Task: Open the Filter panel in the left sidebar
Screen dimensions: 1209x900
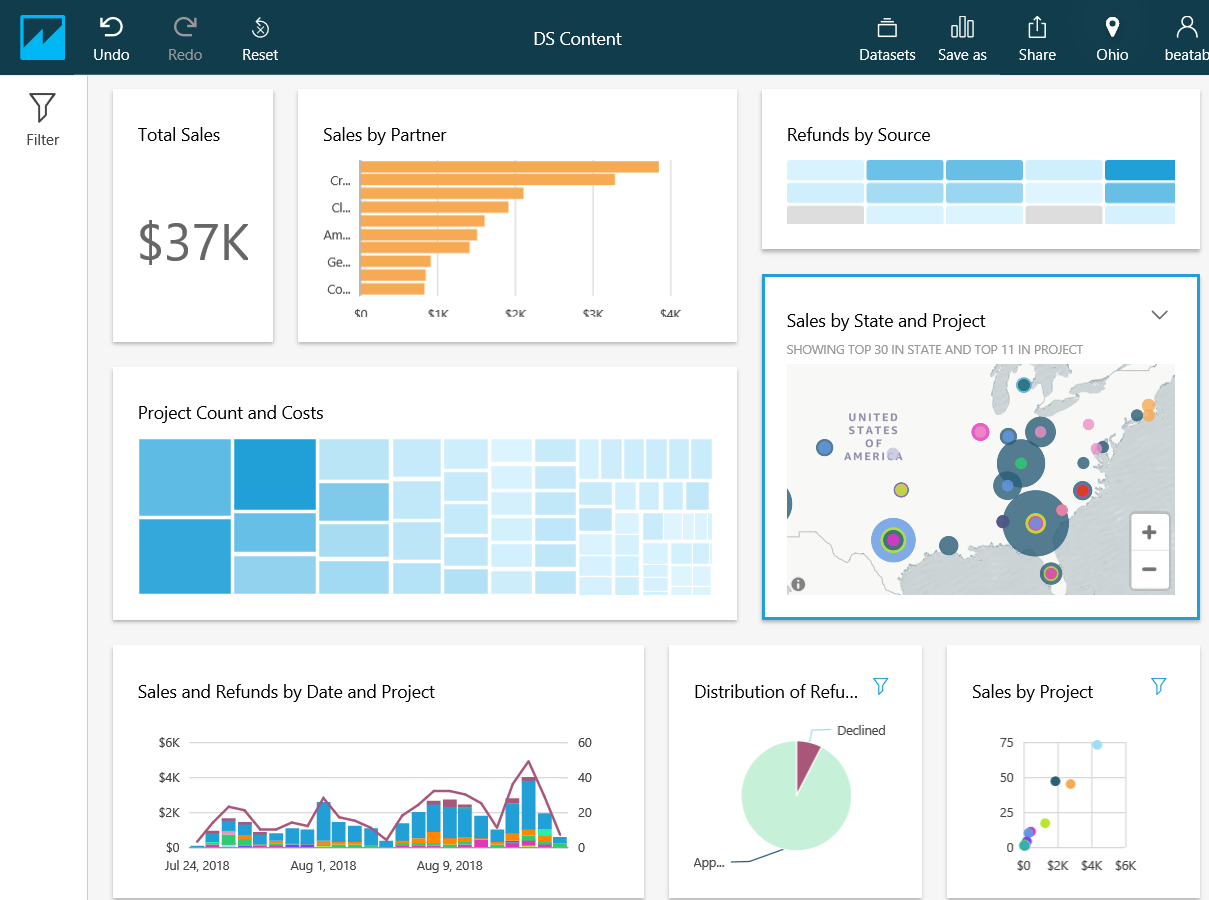Action: (42, 118)
